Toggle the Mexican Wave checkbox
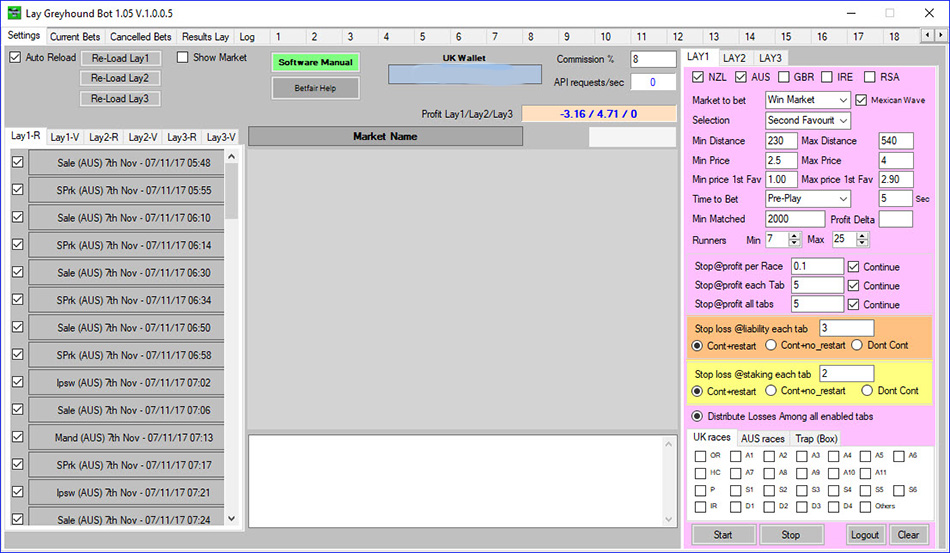 (862, 100)
